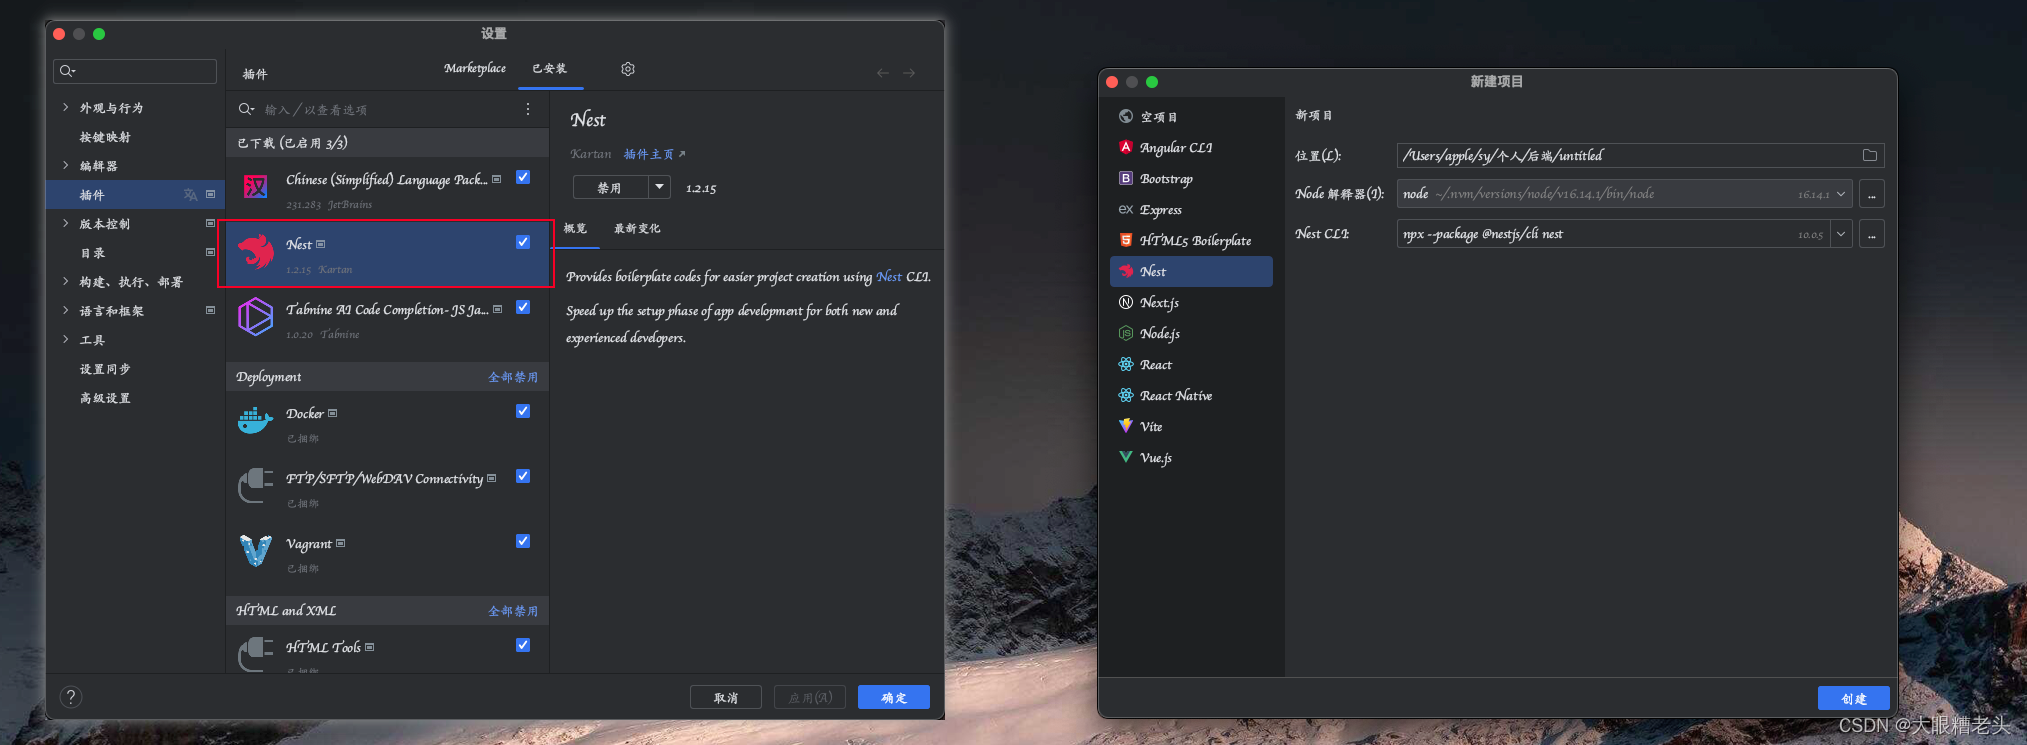
Task: Click the Docker whale plugin icon
Action: coord(256,420)
